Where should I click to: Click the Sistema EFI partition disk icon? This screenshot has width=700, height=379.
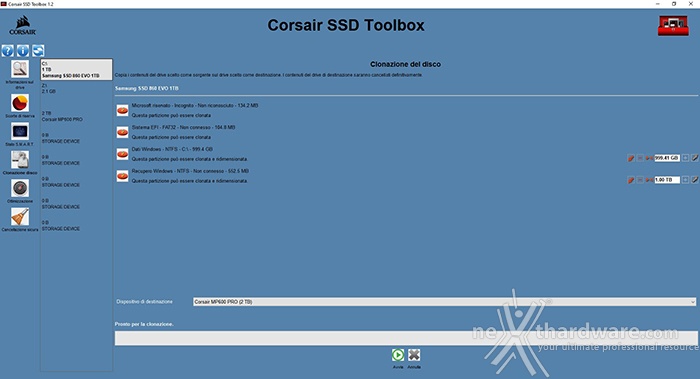point(122,132)
